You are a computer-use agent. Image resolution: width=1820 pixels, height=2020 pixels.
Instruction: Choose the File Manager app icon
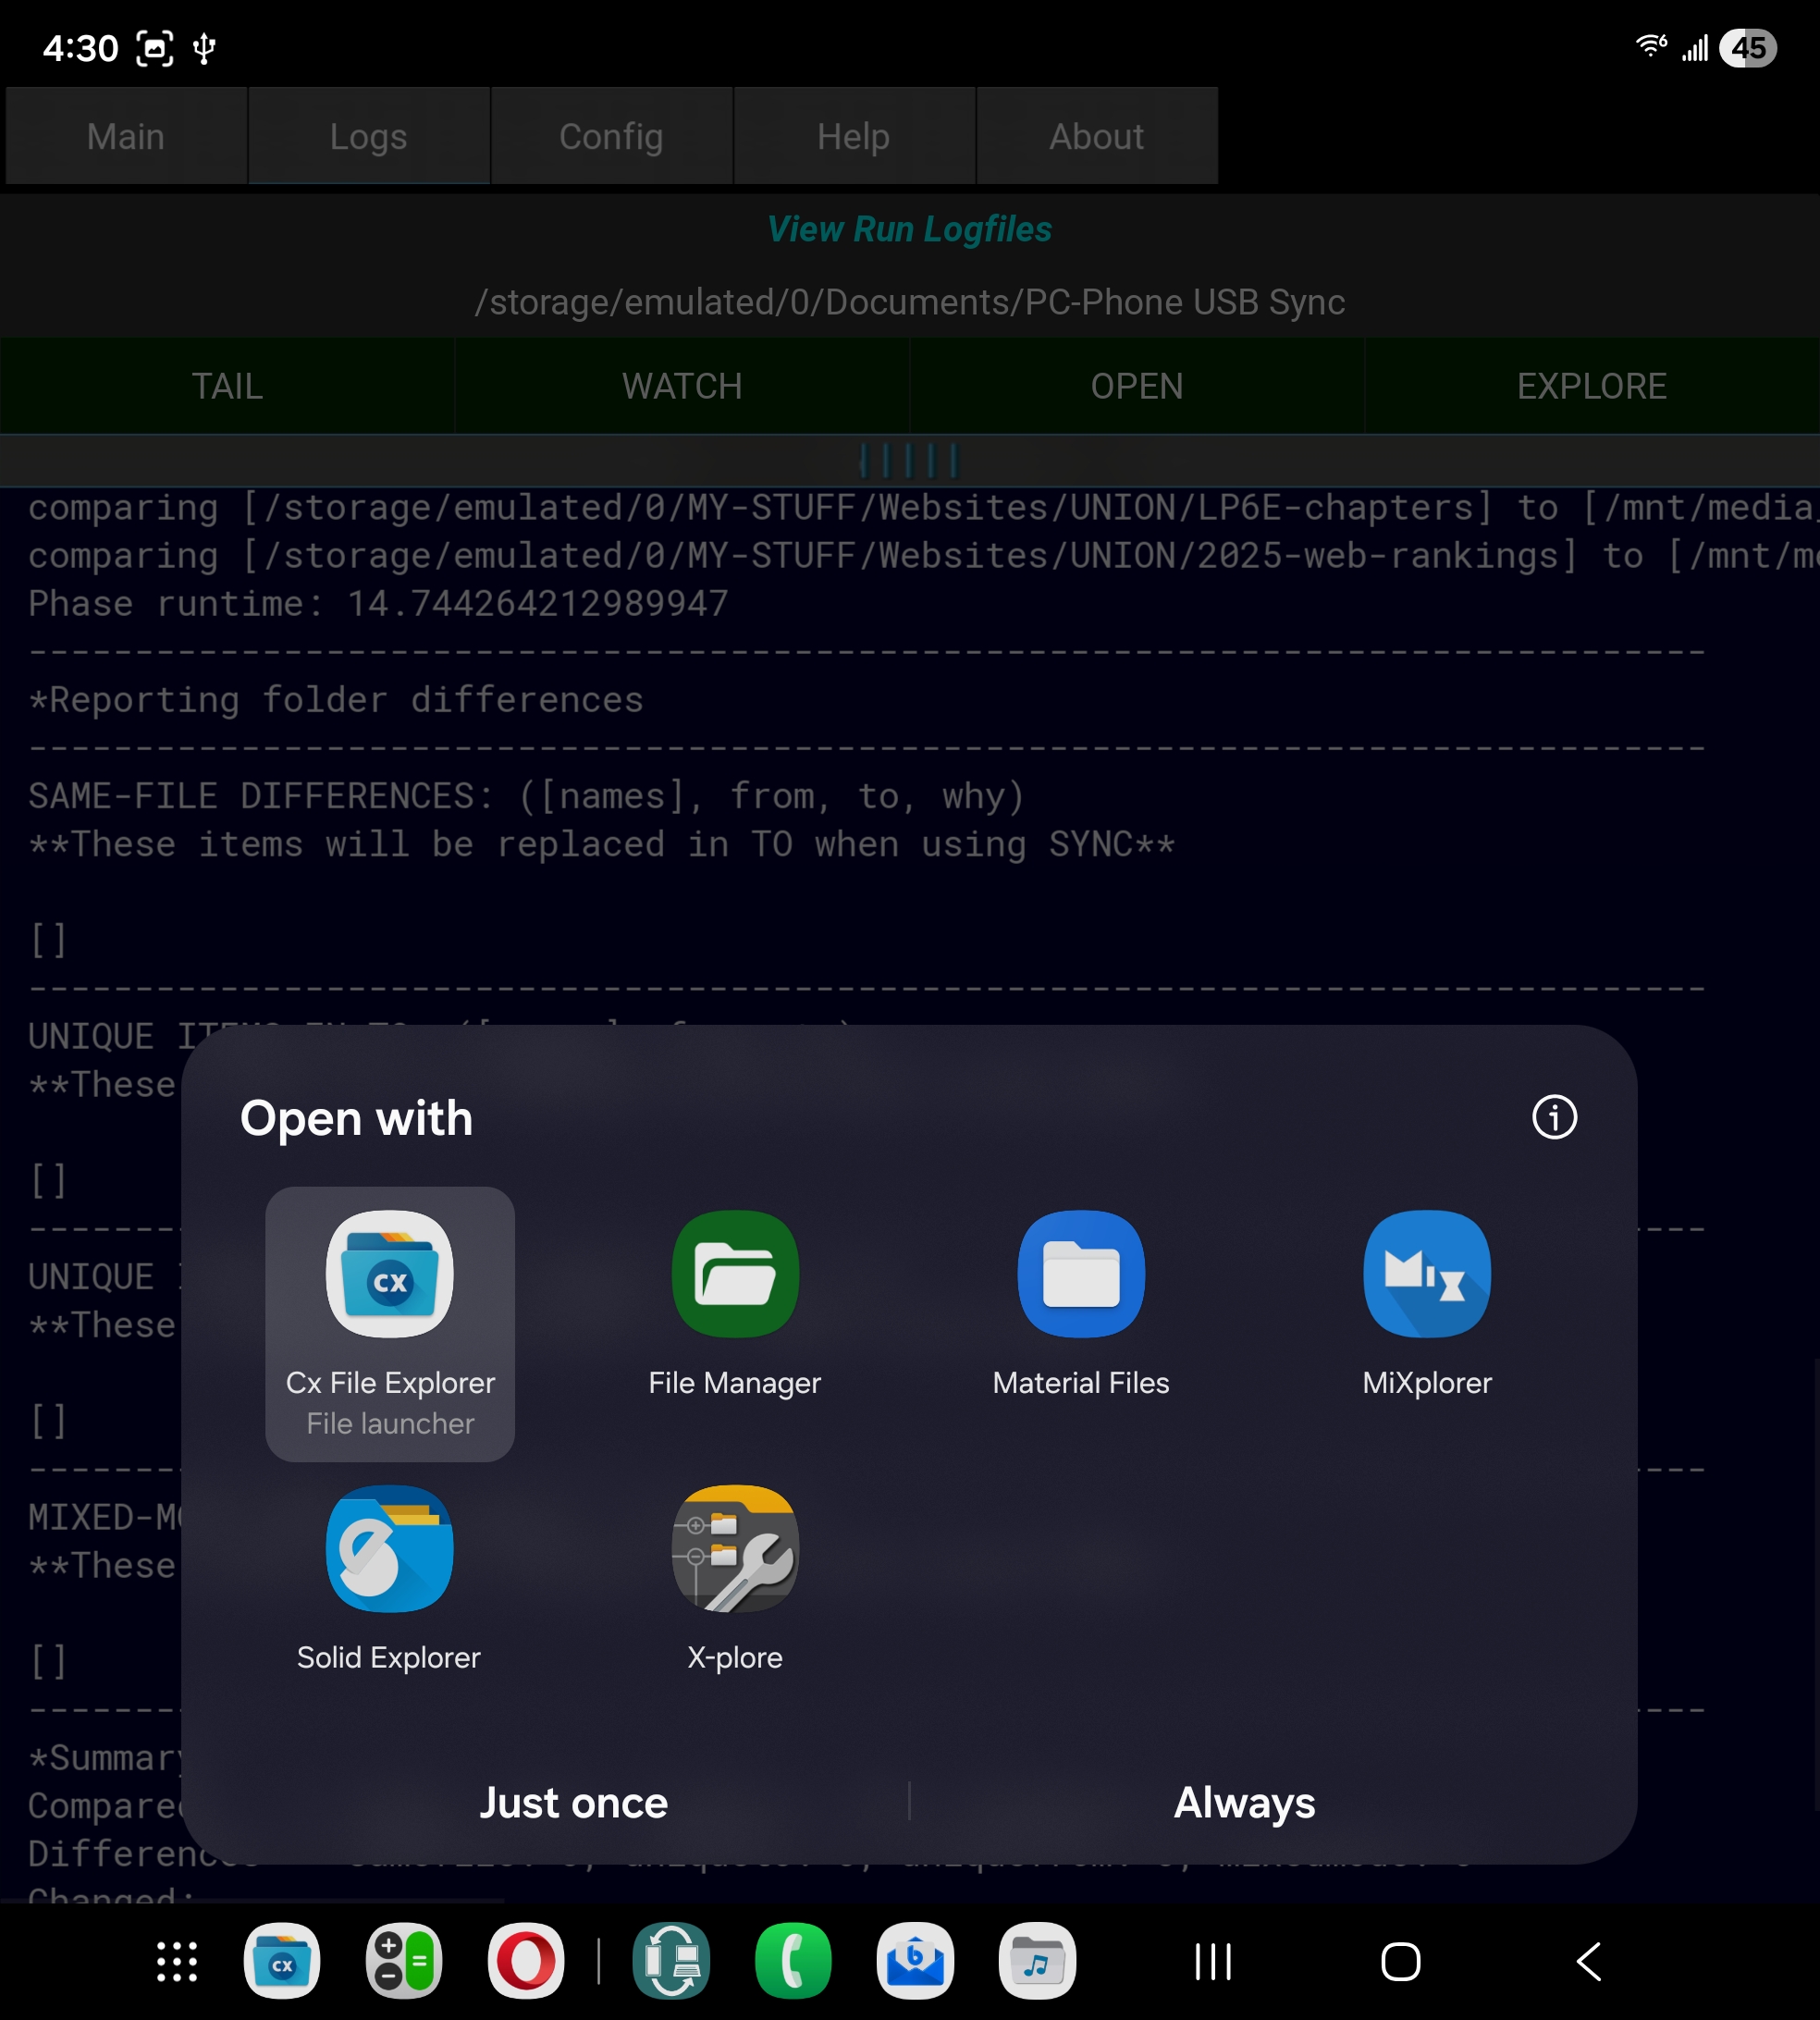[x=734, y=1275]
